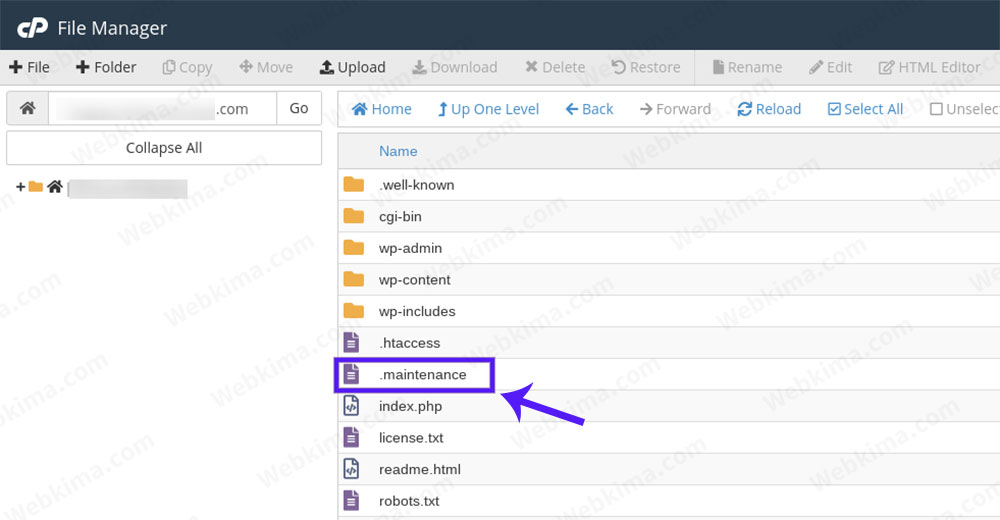Image resolution: width=1000 pixels, height=520 pixels.
Task: Select the robots.txt file name
Action: (x=409, y=501)
